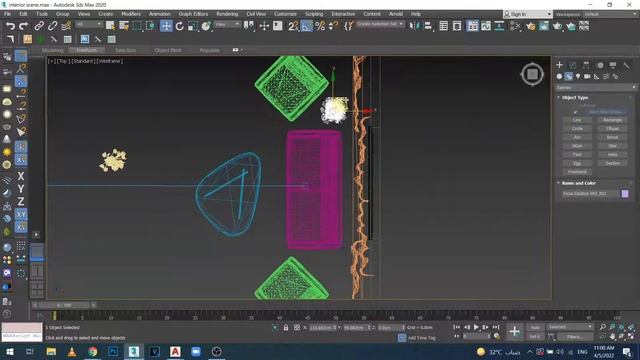Switch to the Freeform ribbon tab

(x=87, y=50)
